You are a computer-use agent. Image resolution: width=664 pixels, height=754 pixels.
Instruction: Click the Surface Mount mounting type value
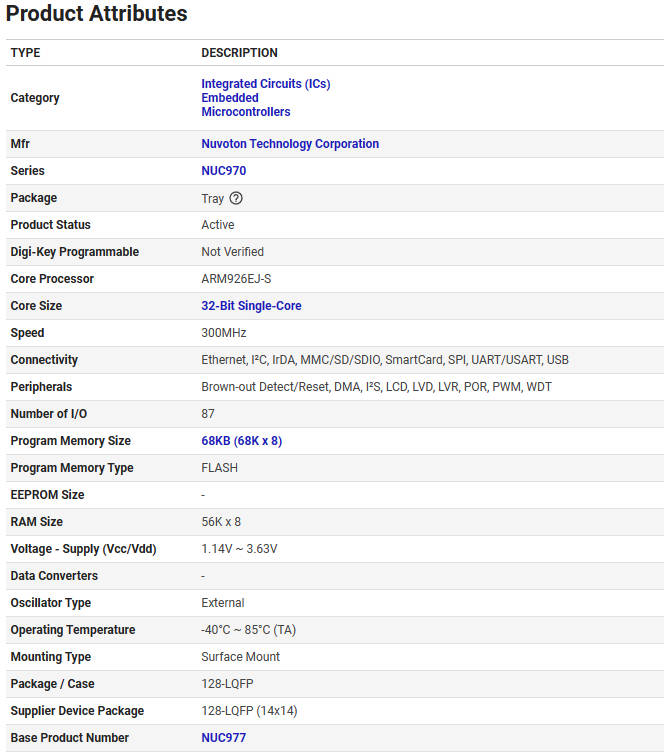[240, 657]
